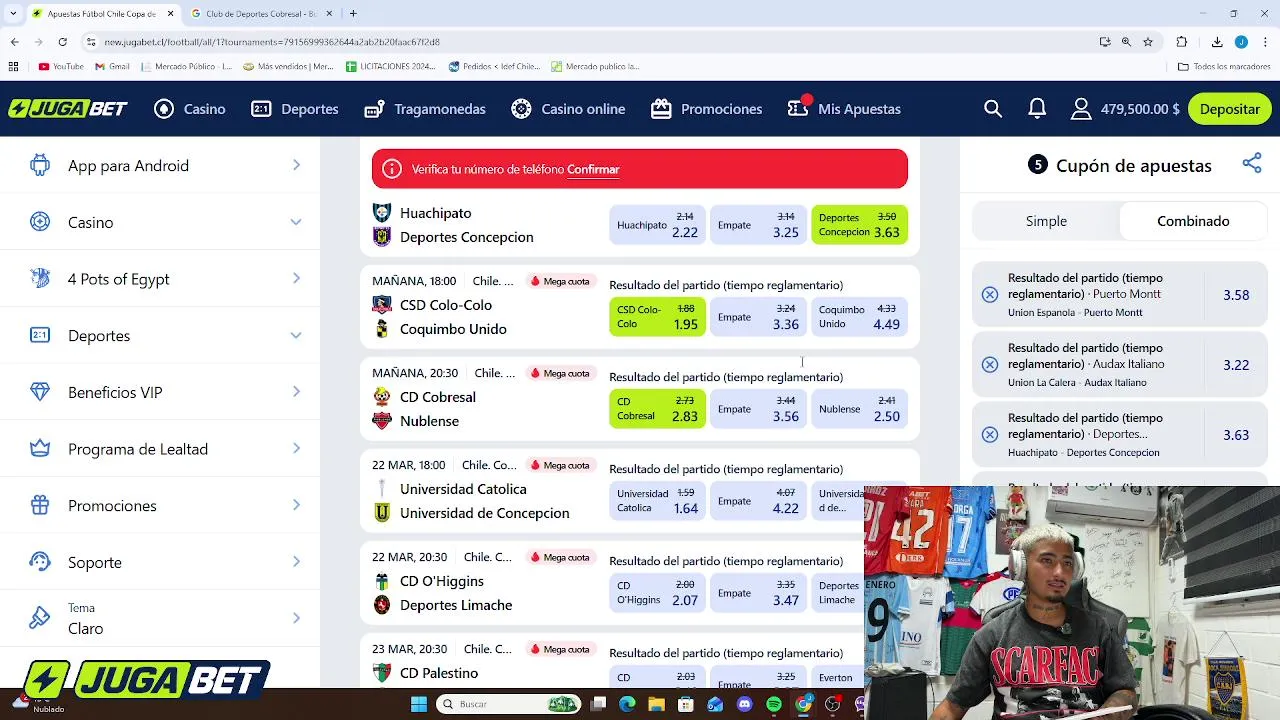The height and width of the screenshot is (720, 1280).
Task: Toggle CSD Colo-Colo odds 1.95
Action: tap(657, 317)
